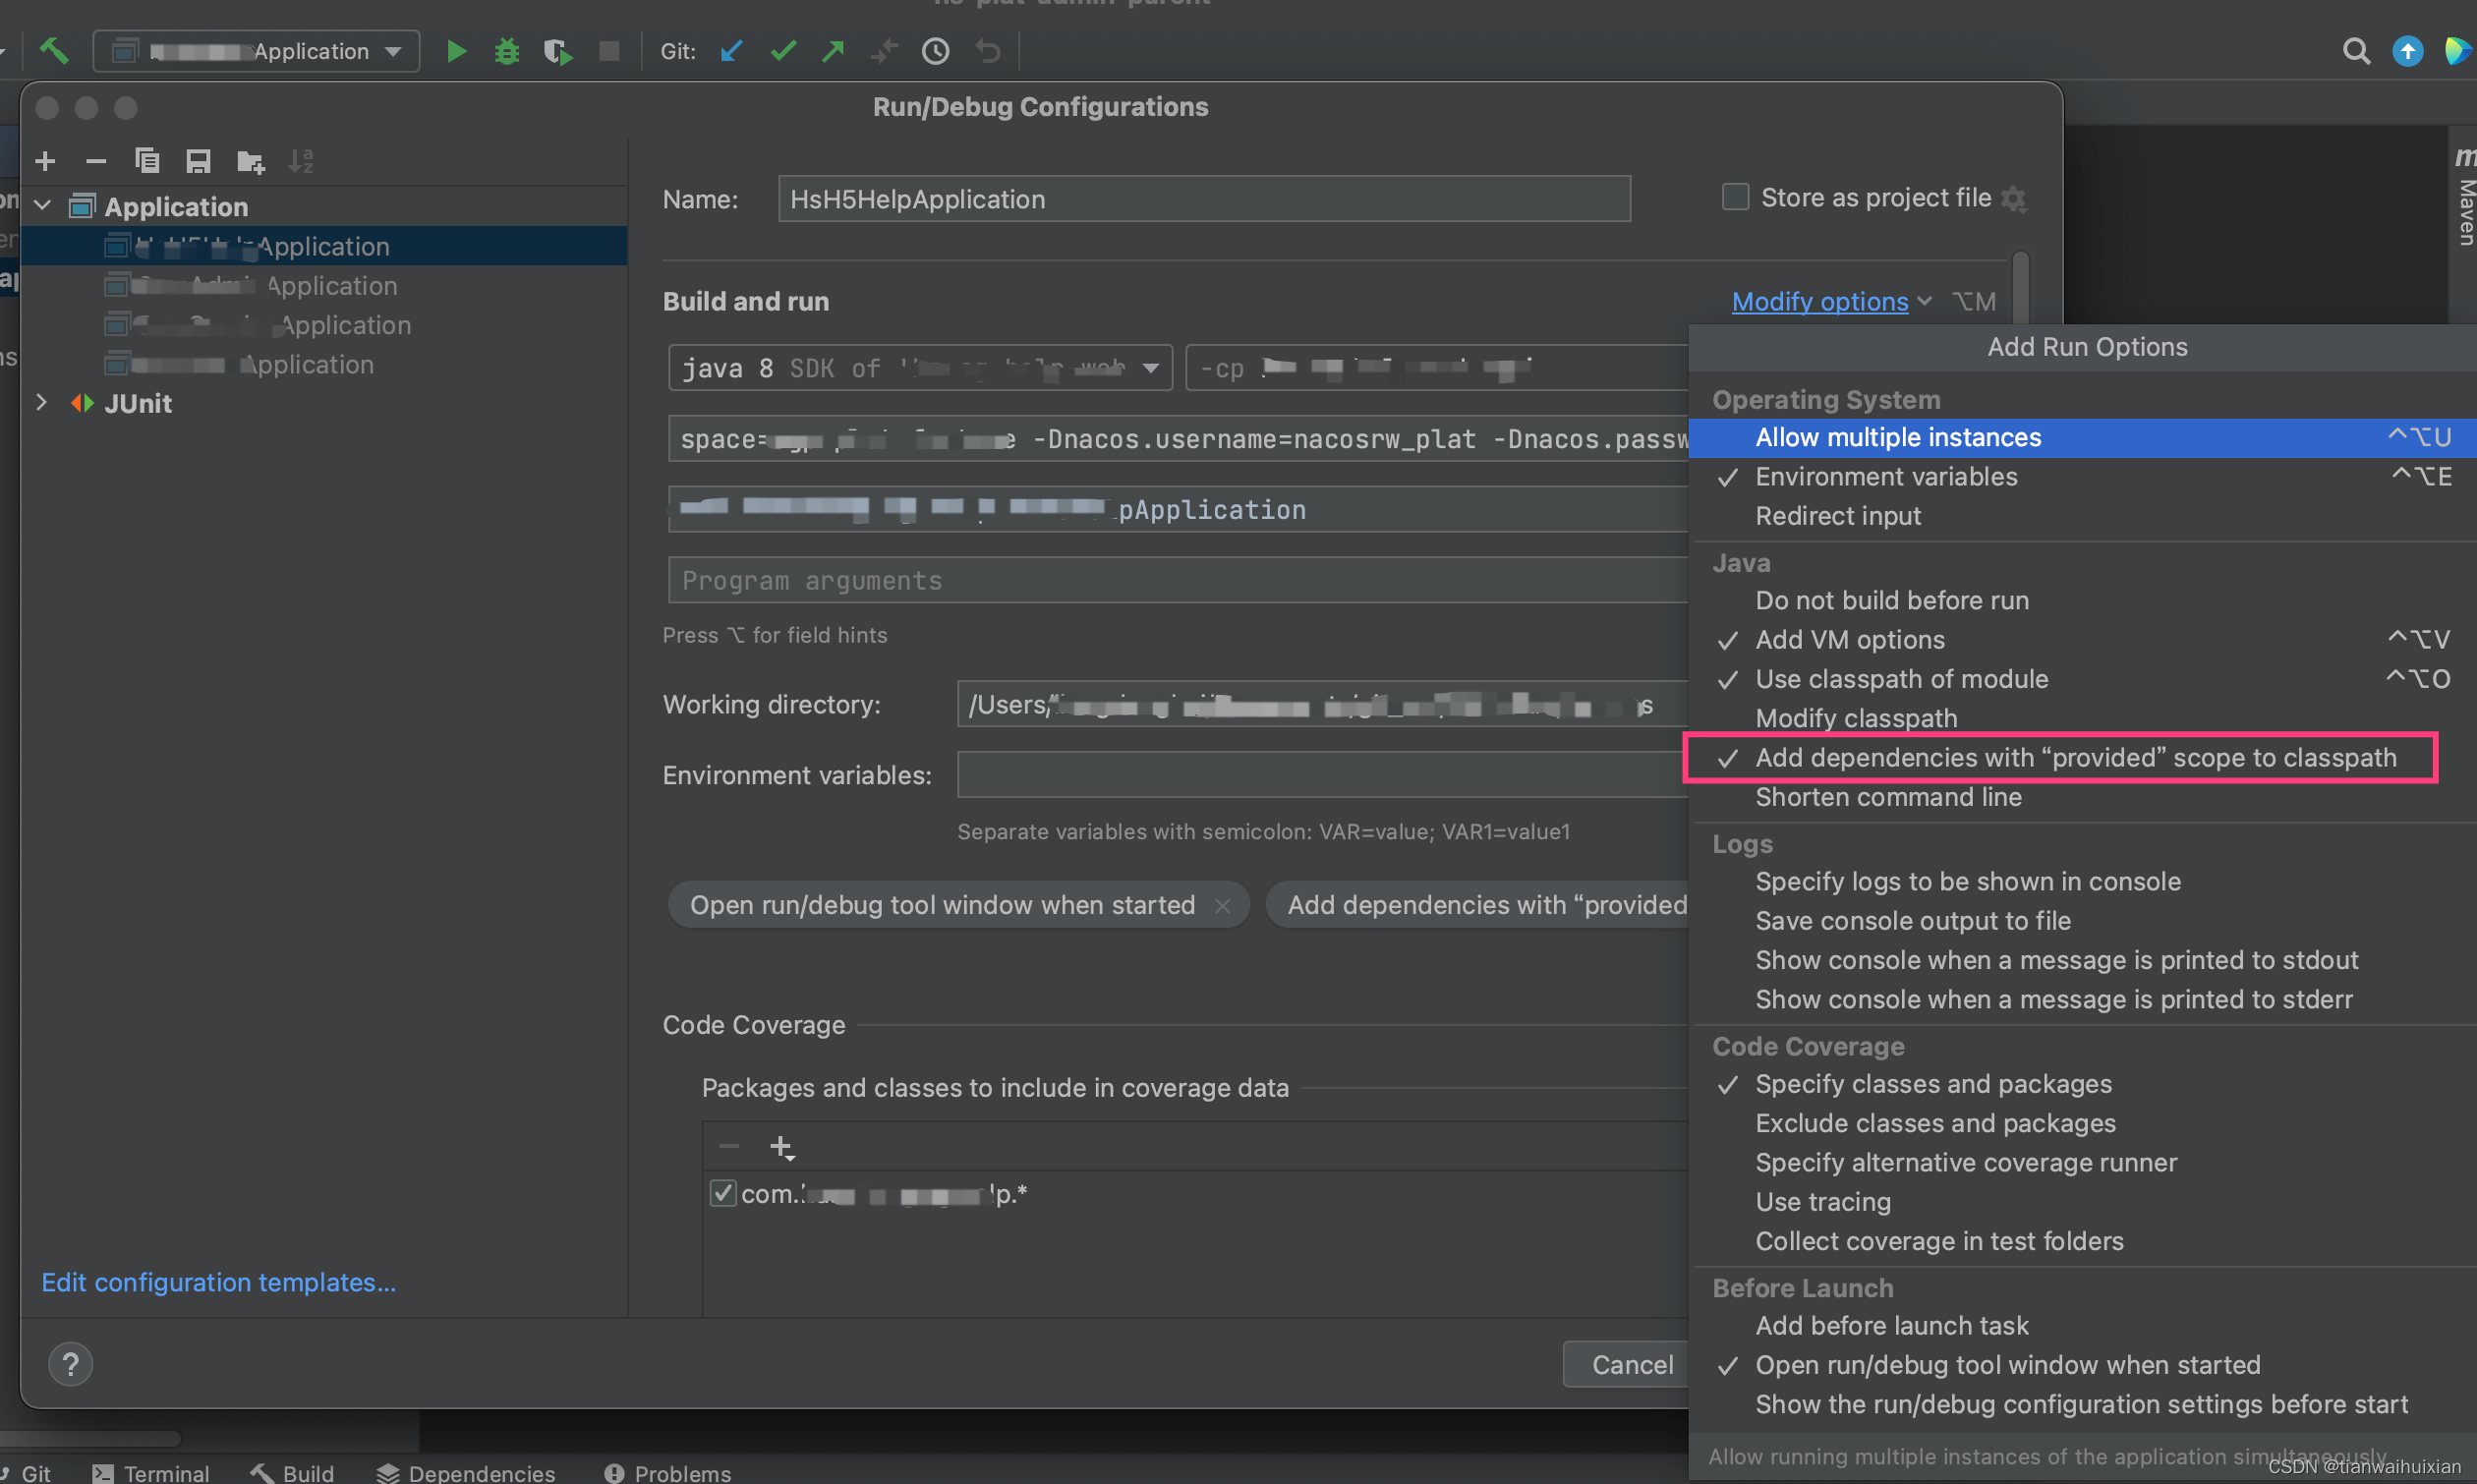Run with coverage icon in the toolbar
Screen dimensions: 2477x1484
[x=557, y=51]
